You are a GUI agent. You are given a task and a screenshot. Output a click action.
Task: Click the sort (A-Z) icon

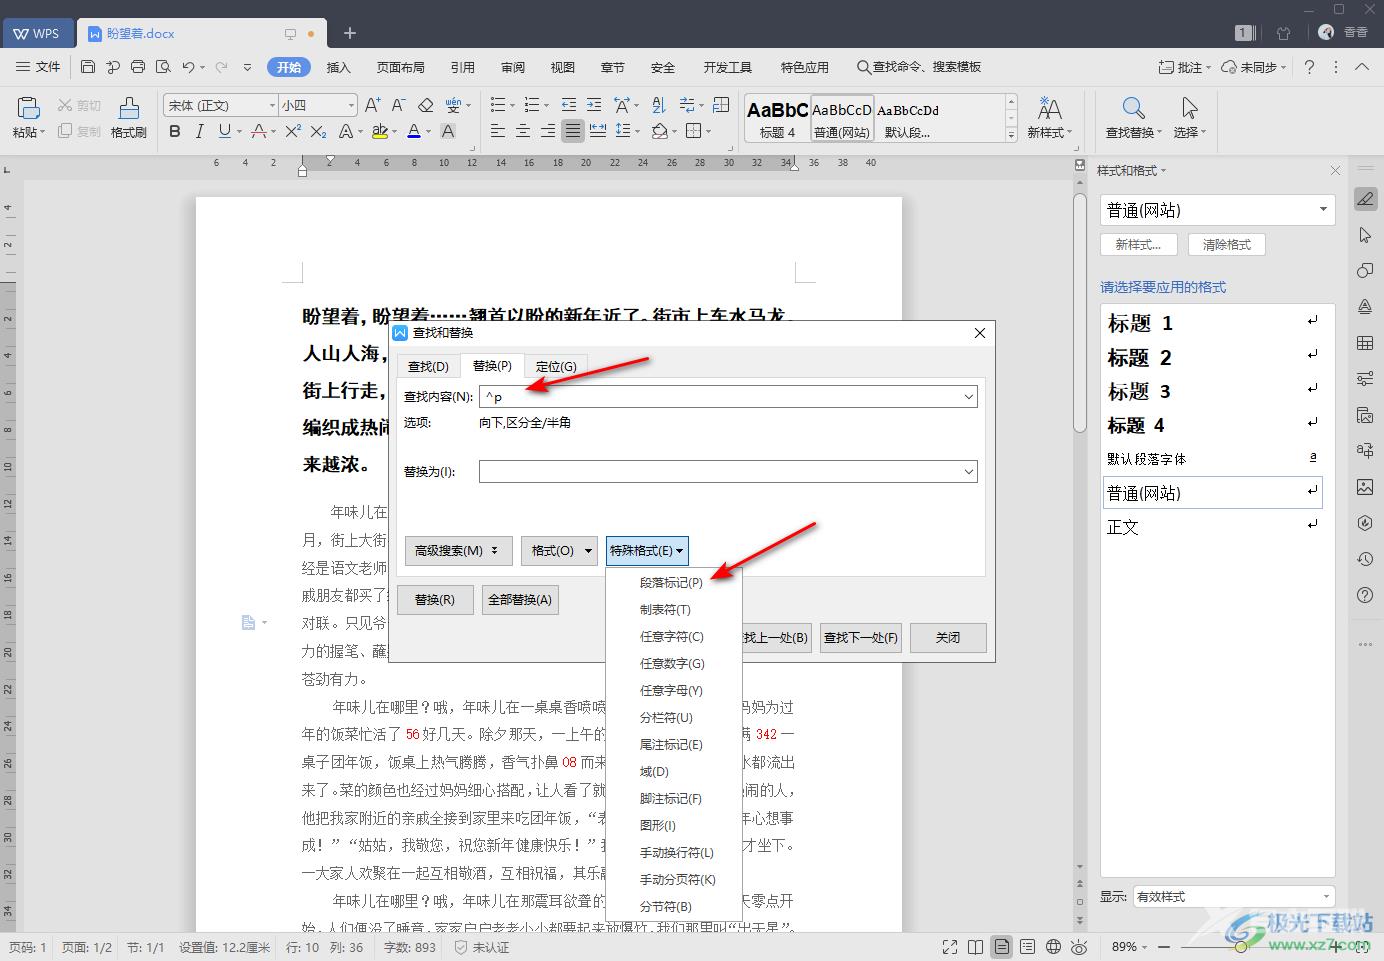[658, 105]
